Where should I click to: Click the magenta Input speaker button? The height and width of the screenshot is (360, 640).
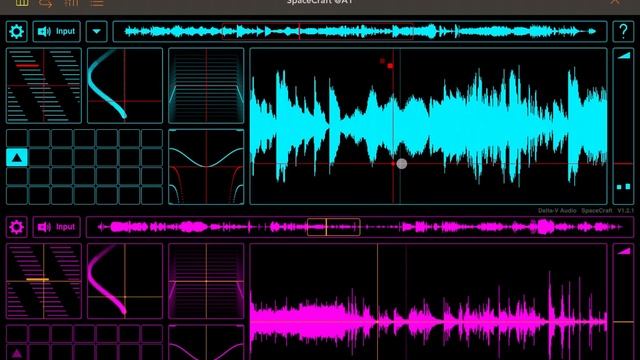(x=56, y=227)
